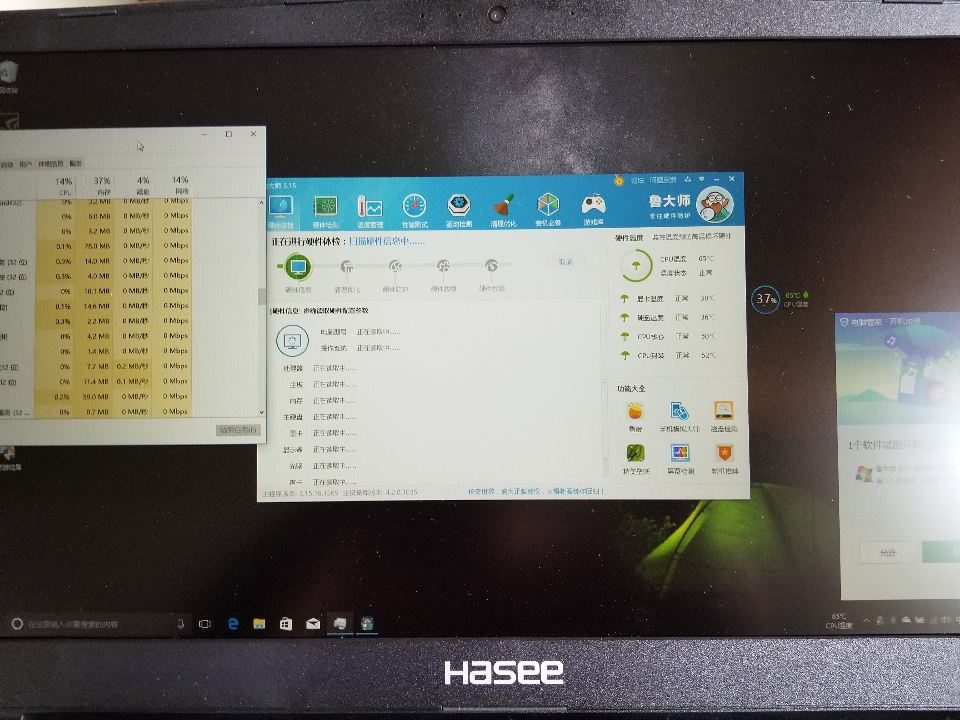The image size is (960, 720).
Task: Switch to 启动 tab in Task Manager
Action: [x=6, y=164]
